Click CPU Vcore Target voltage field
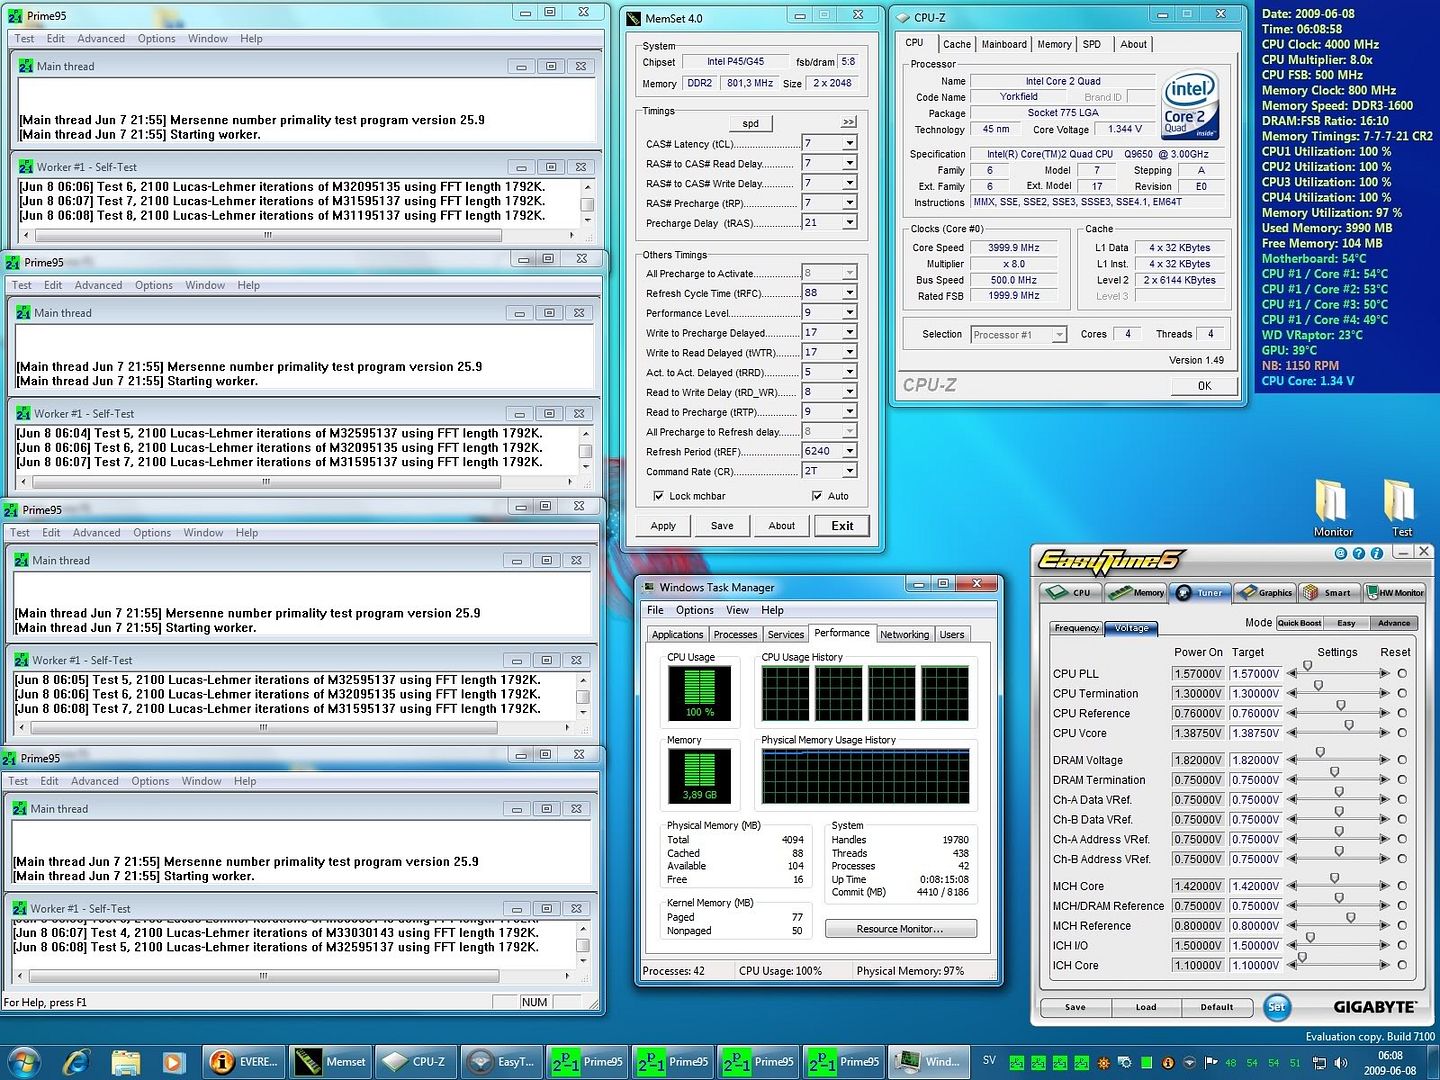This screenshot has height=1080, width=1440. click(1255, 733)
